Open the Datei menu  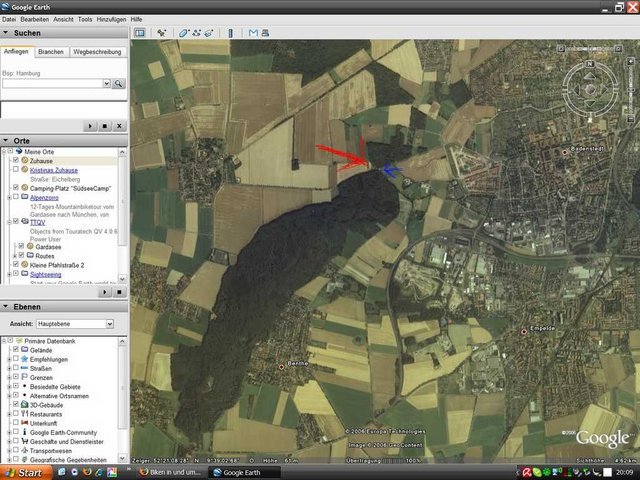[x=9, y=19]
